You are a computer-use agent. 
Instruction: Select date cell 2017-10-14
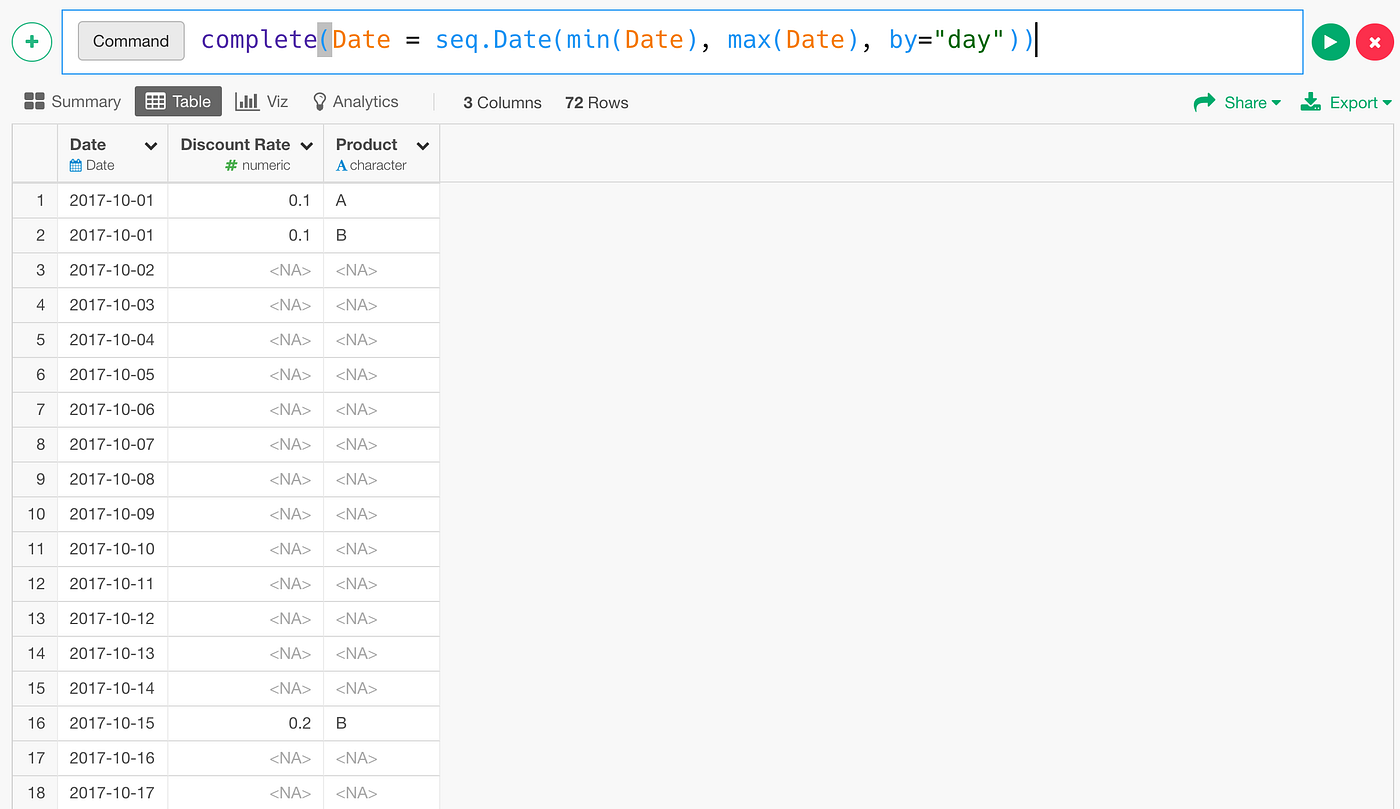click(112, 688)
